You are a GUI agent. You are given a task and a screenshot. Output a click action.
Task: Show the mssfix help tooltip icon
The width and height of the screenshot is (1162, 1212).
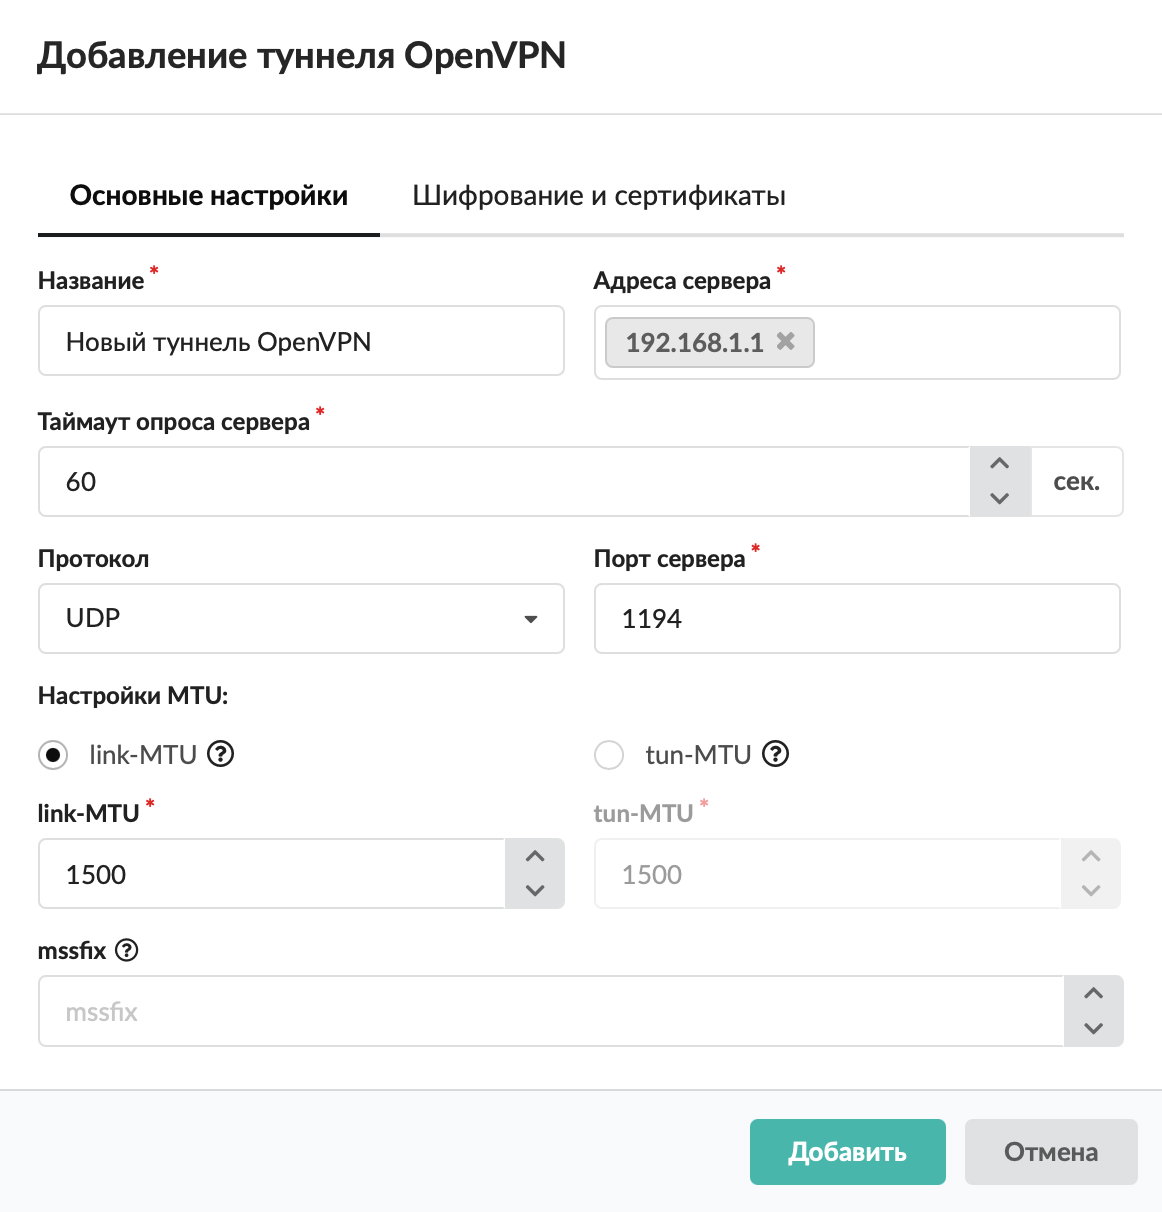(127, 950)
